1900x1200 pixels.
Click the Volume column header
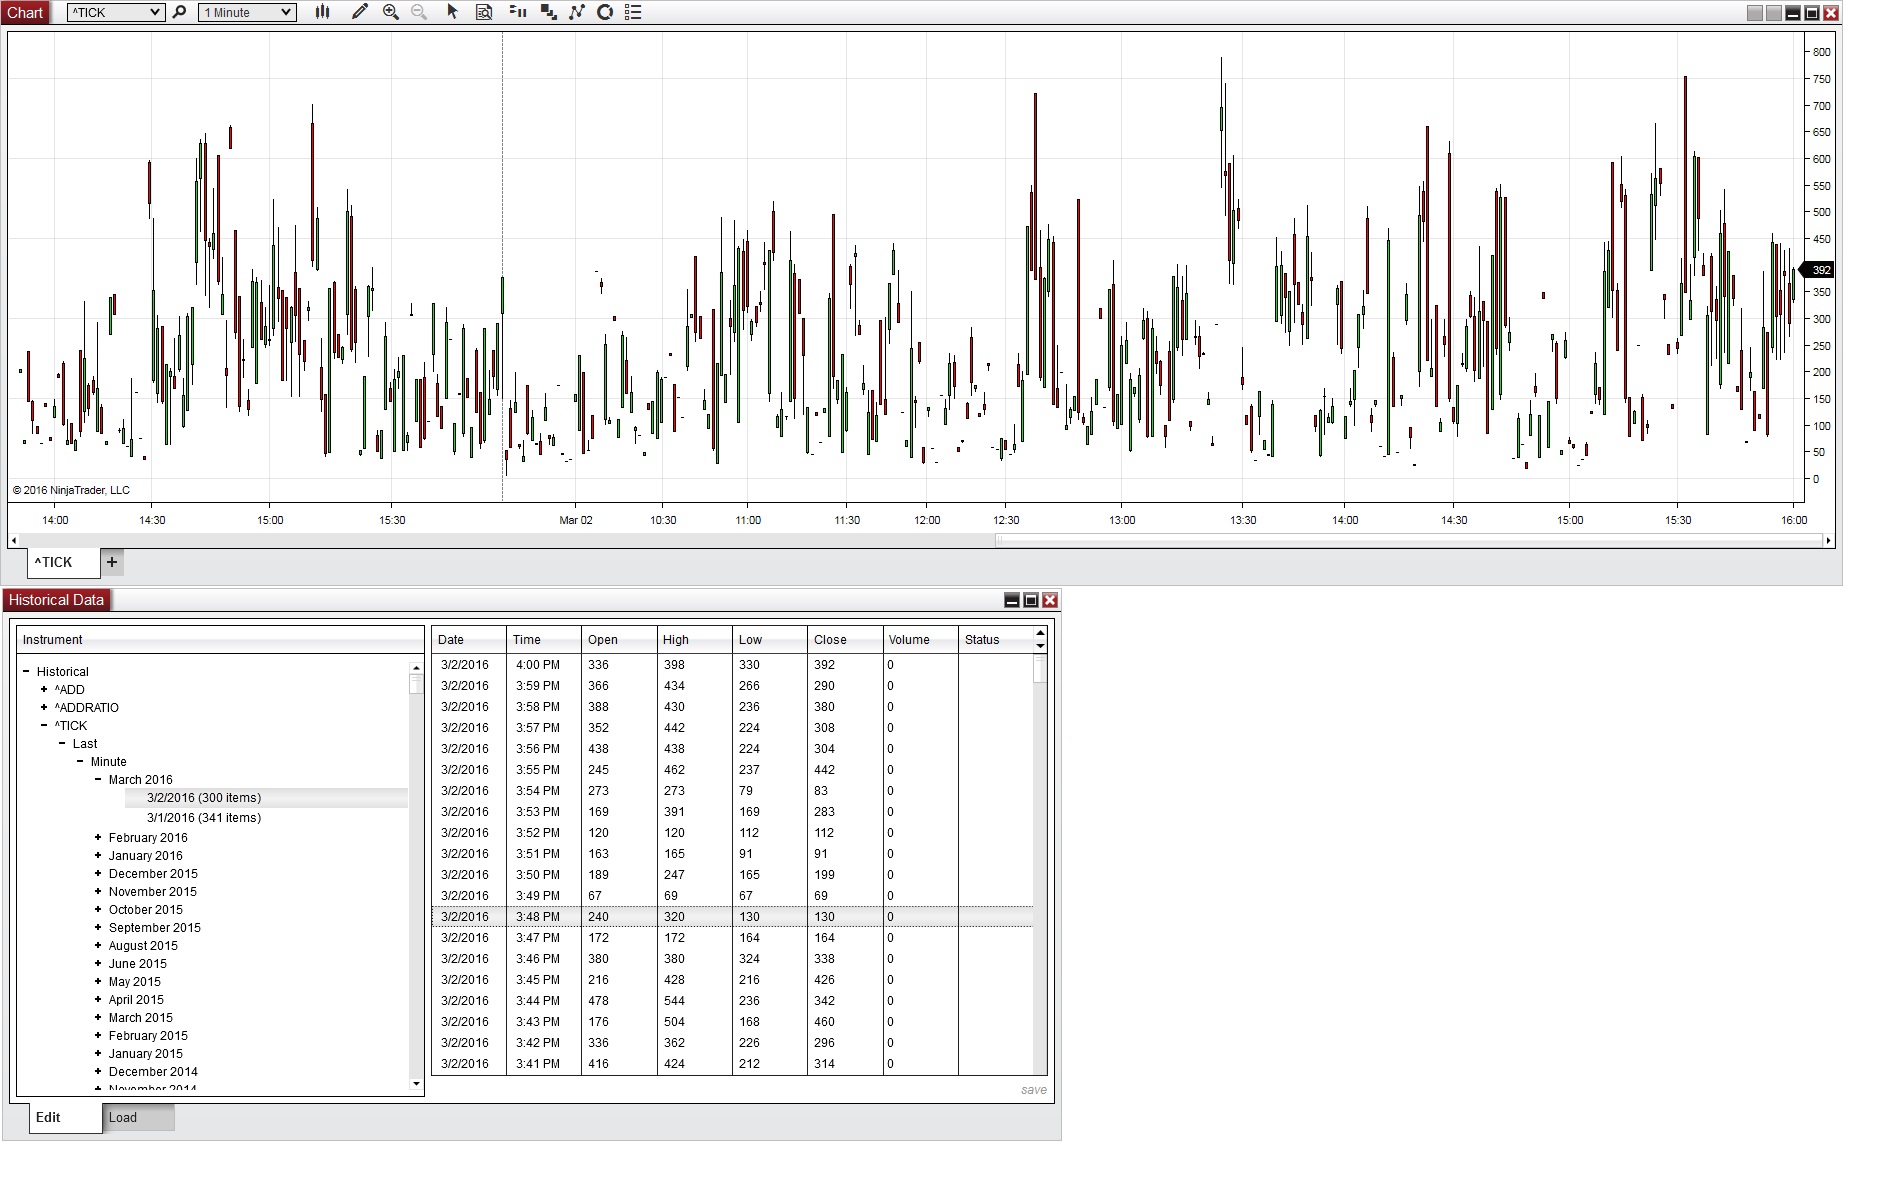tap(921, 640)
